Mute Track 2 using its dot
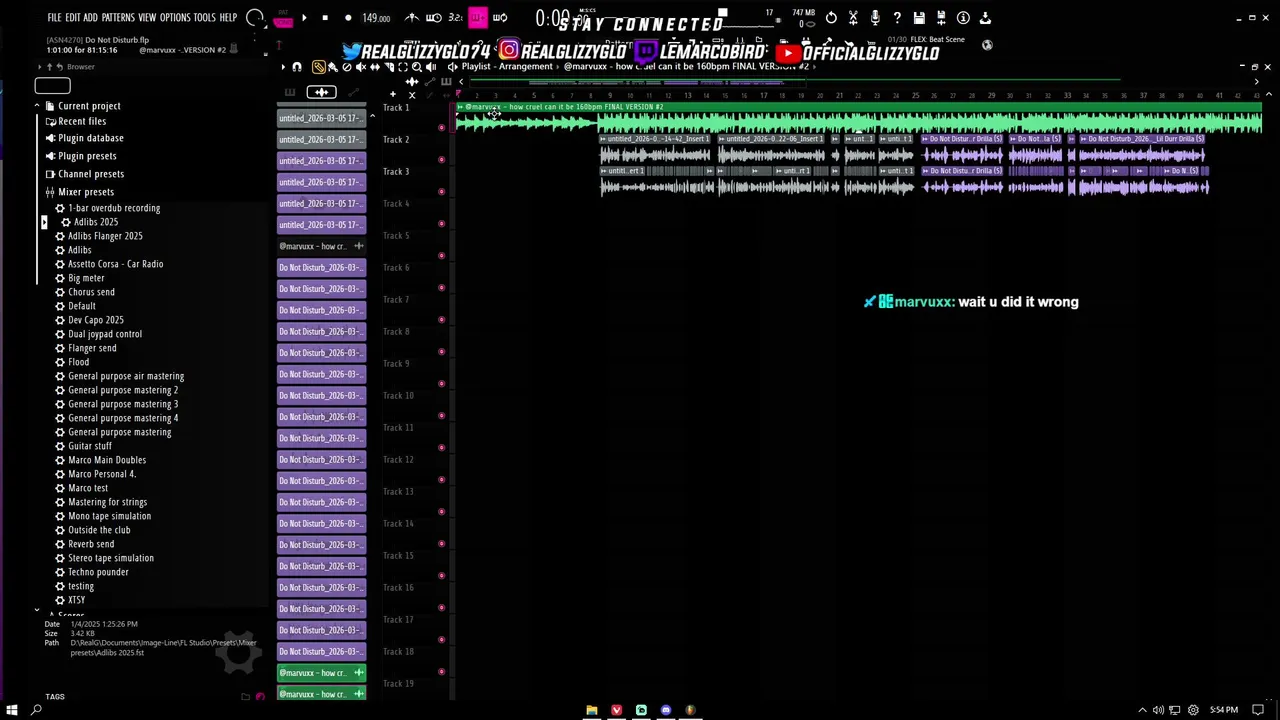1280x720 pixels. point(442,159)
